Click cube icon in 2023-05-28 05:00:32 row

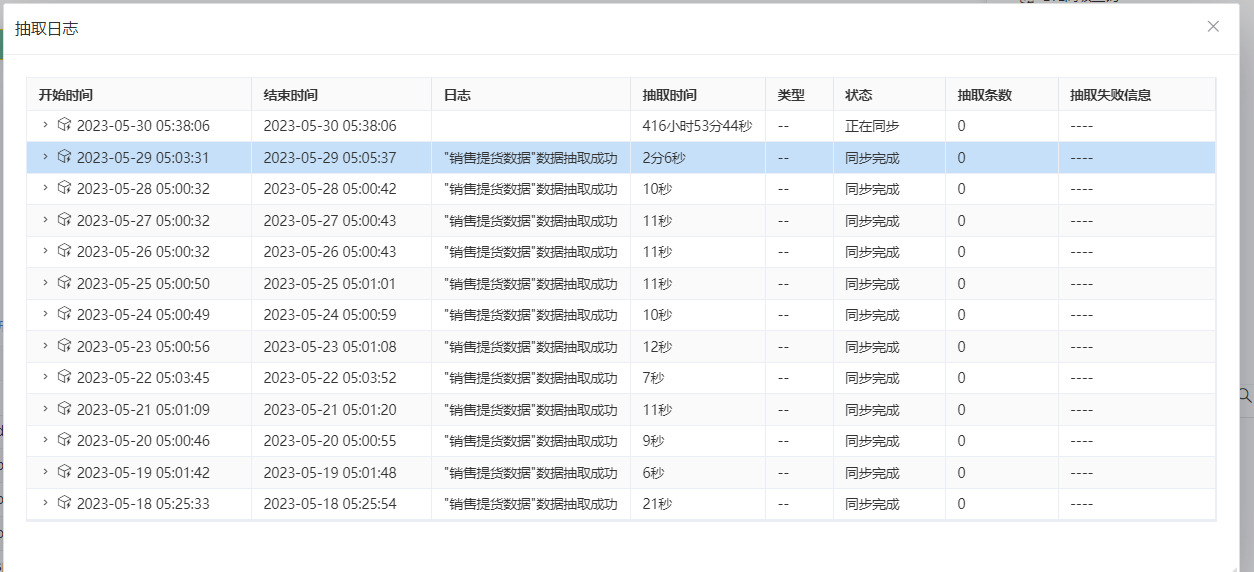(64, 188)
